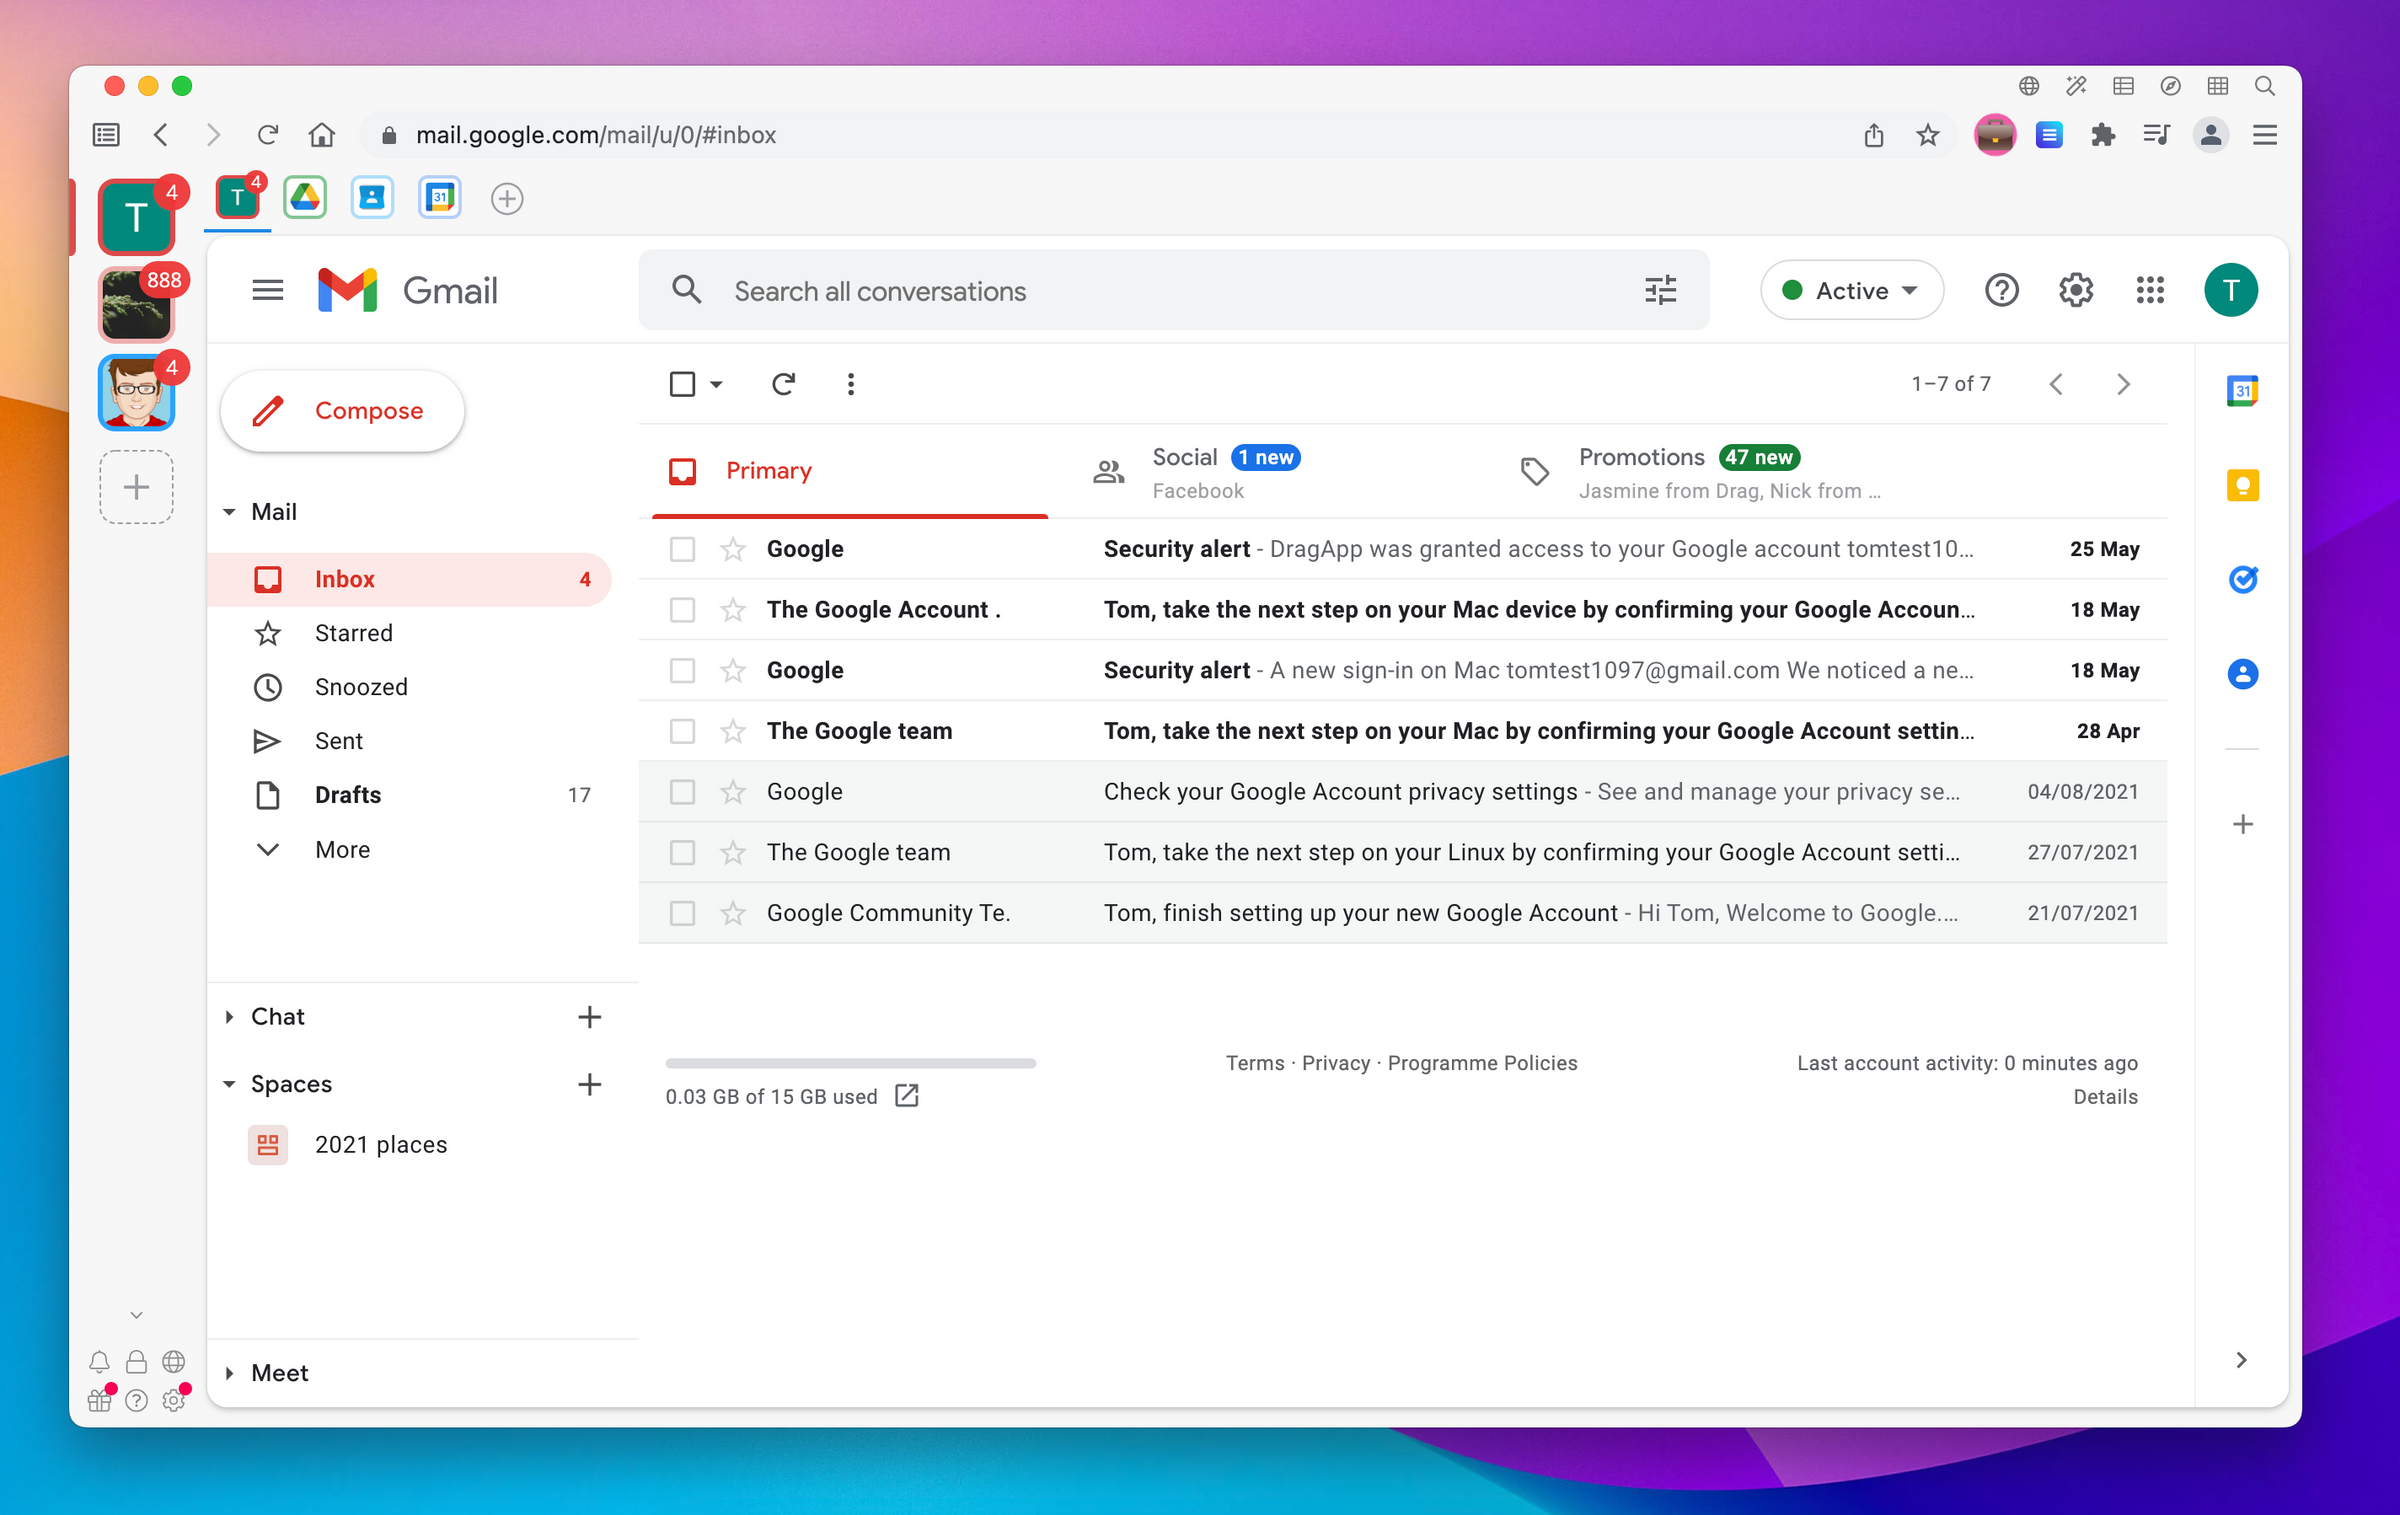
Task: Get add-ons plus icon in side panel
Action: 2242,825
